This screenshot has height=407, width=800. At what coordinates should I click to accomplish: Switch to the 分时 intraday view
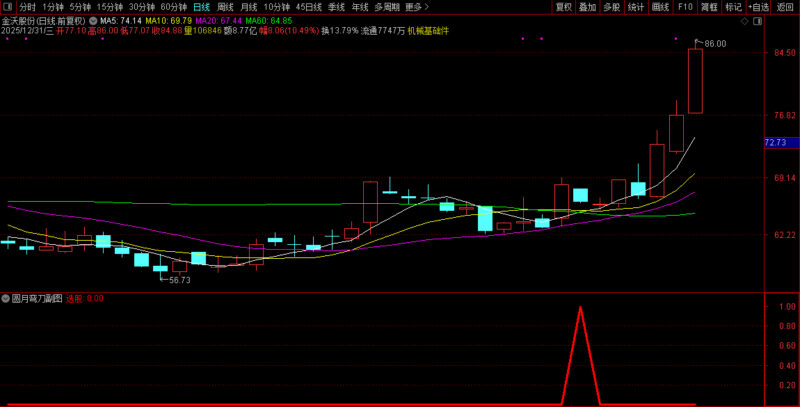[x=27, y=6]
